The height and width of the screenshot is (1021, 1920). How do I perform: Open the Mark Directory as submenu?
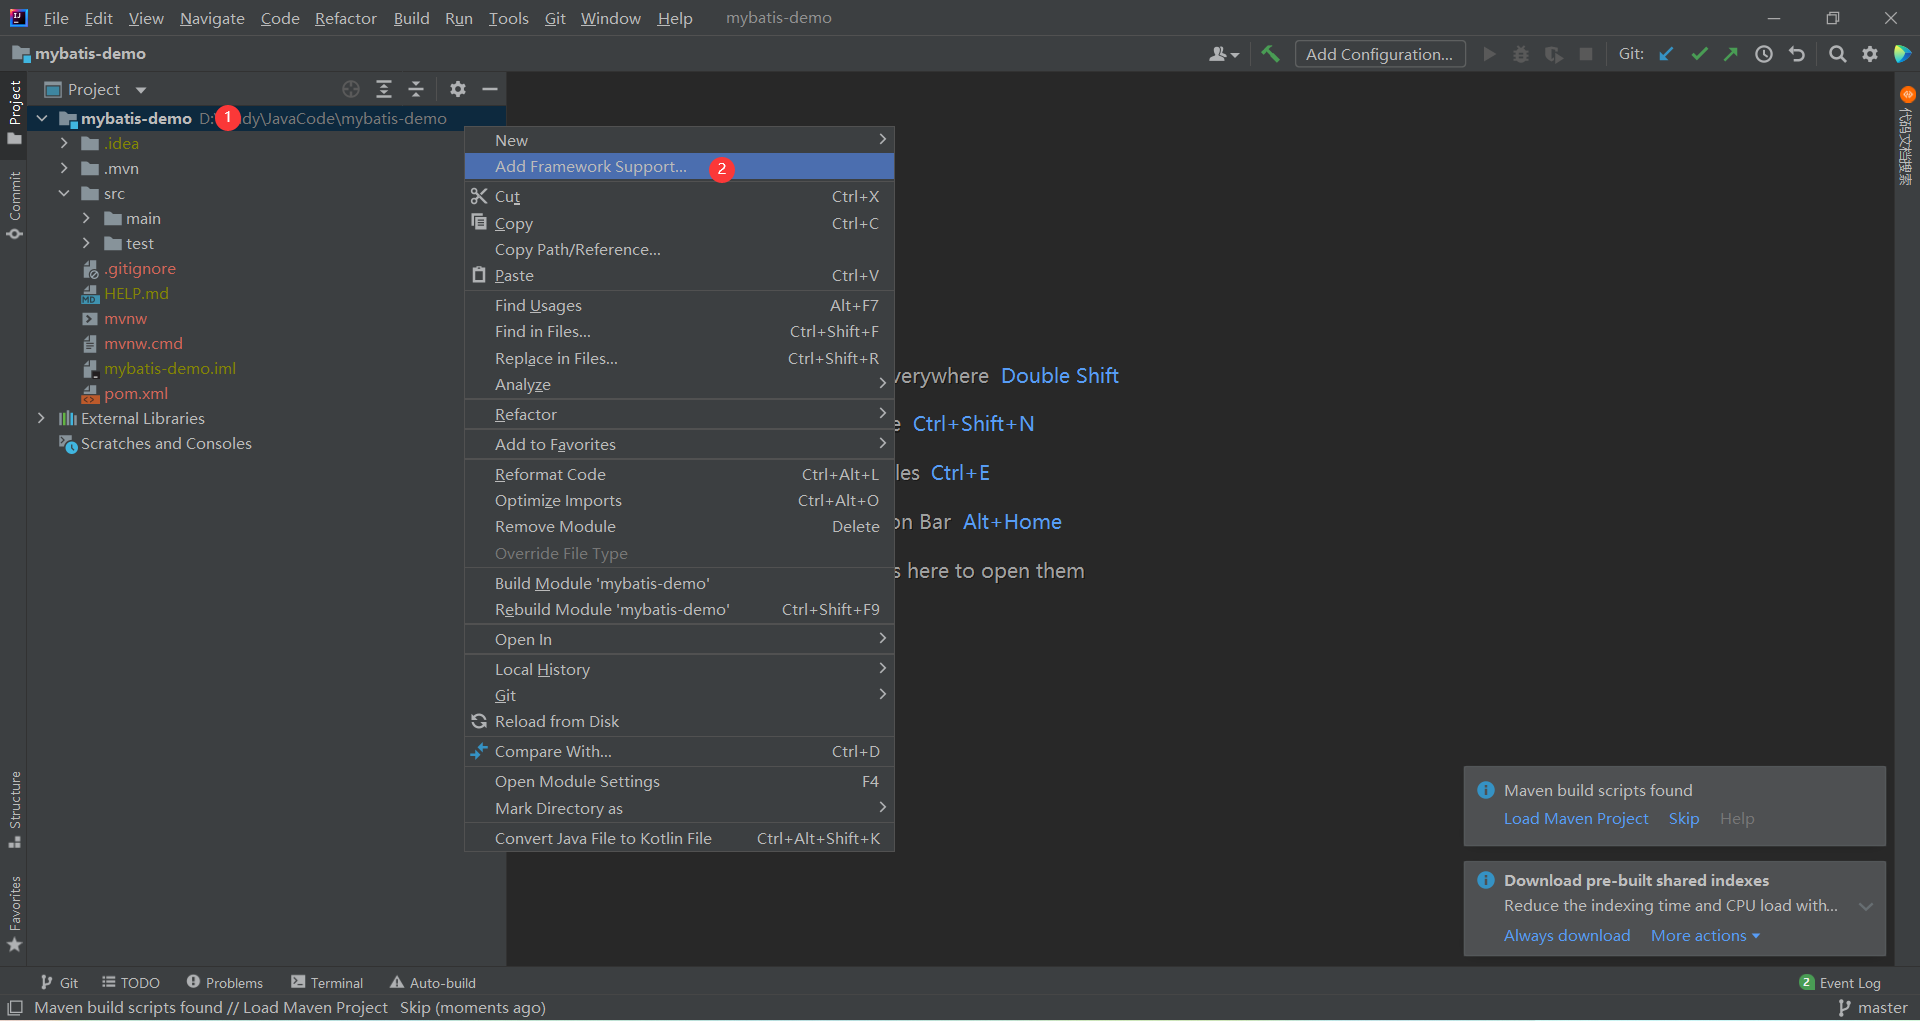(x=679, y=808)
